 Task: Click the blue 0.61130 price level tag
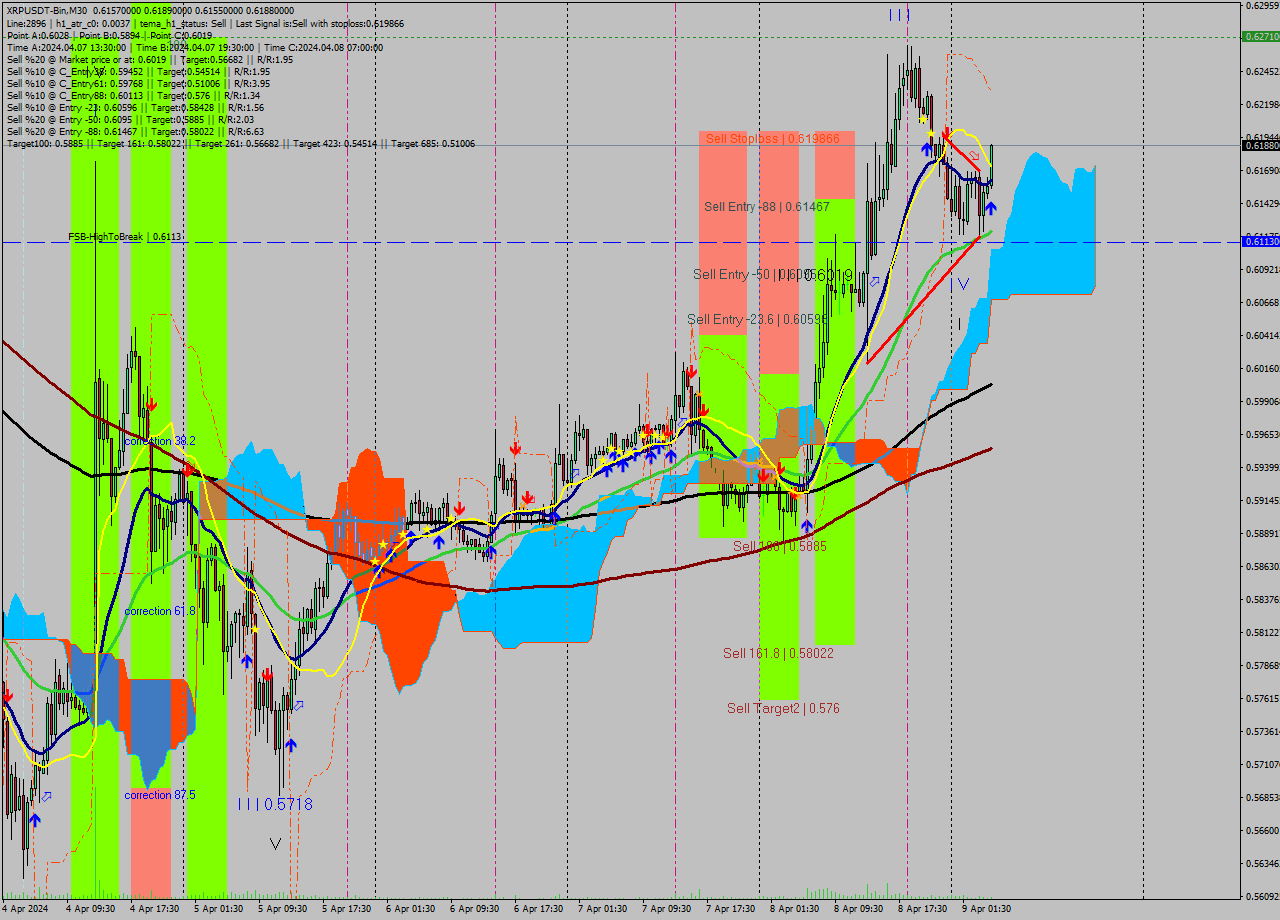click(1260, 241)
